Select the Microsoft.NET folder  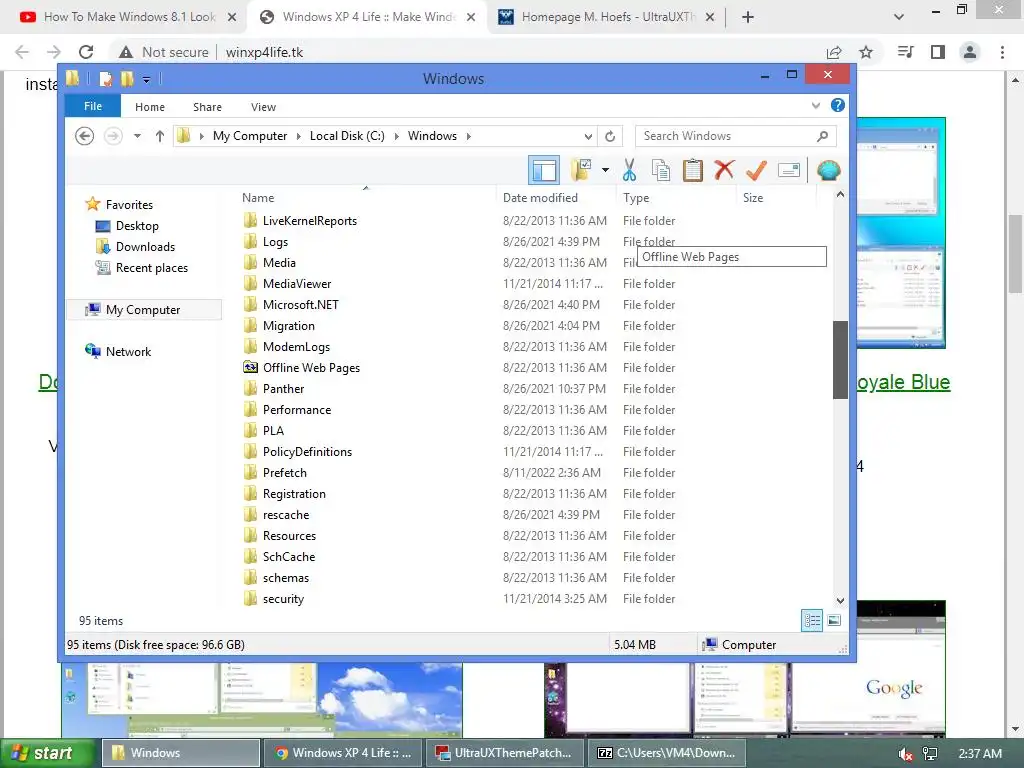(x=300, y=304)
